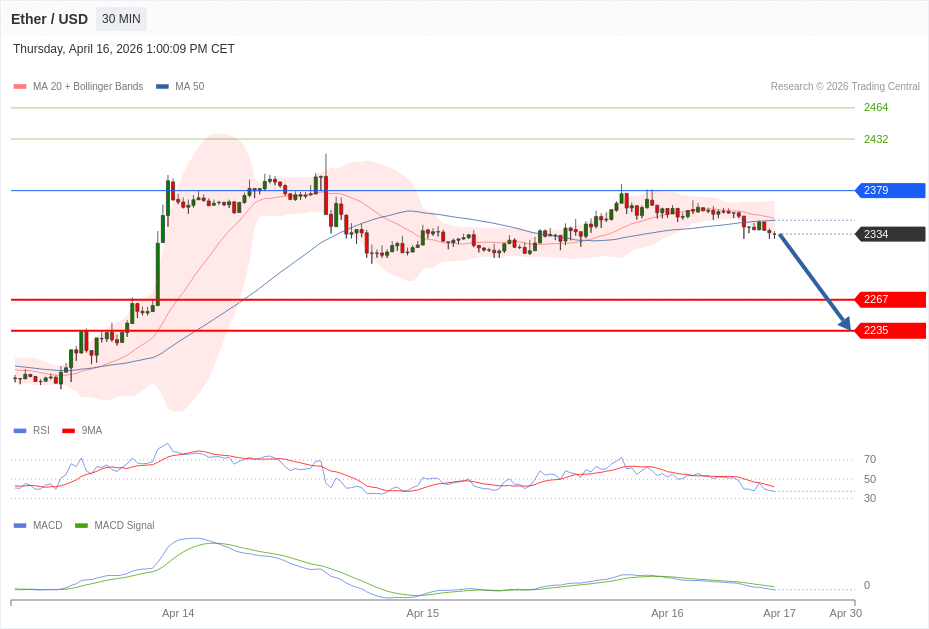
Task: Click the Research Trading Central copyright text
Action: pyautogui.click(x=845, y=87)
